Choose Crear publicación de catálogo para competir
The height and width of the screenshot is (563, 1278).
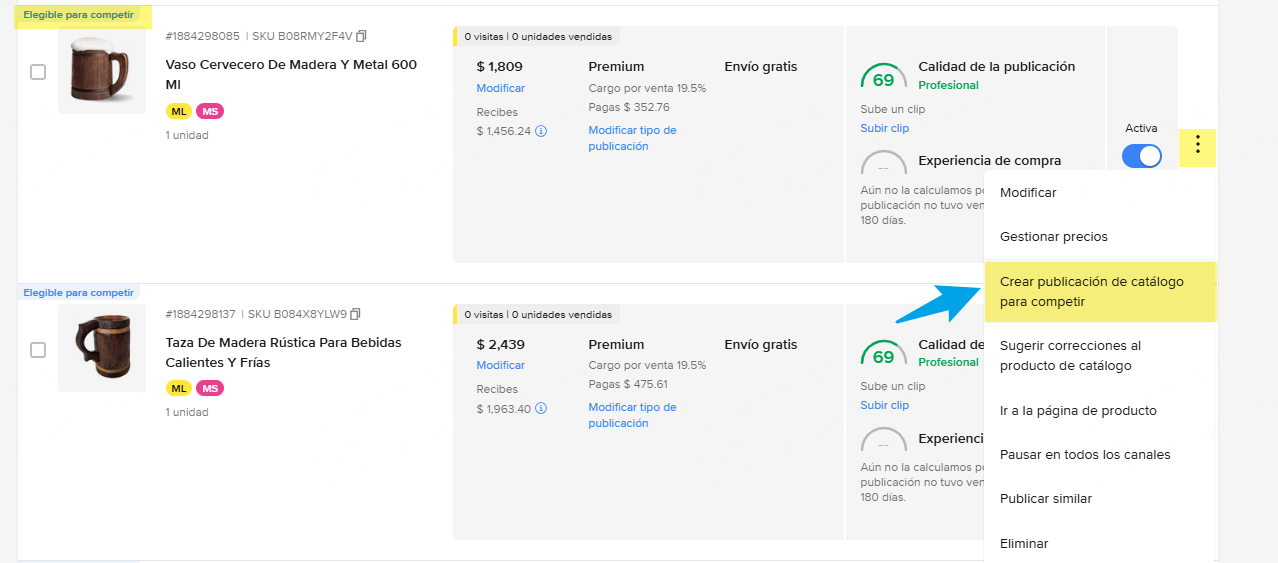point(1099,291)
